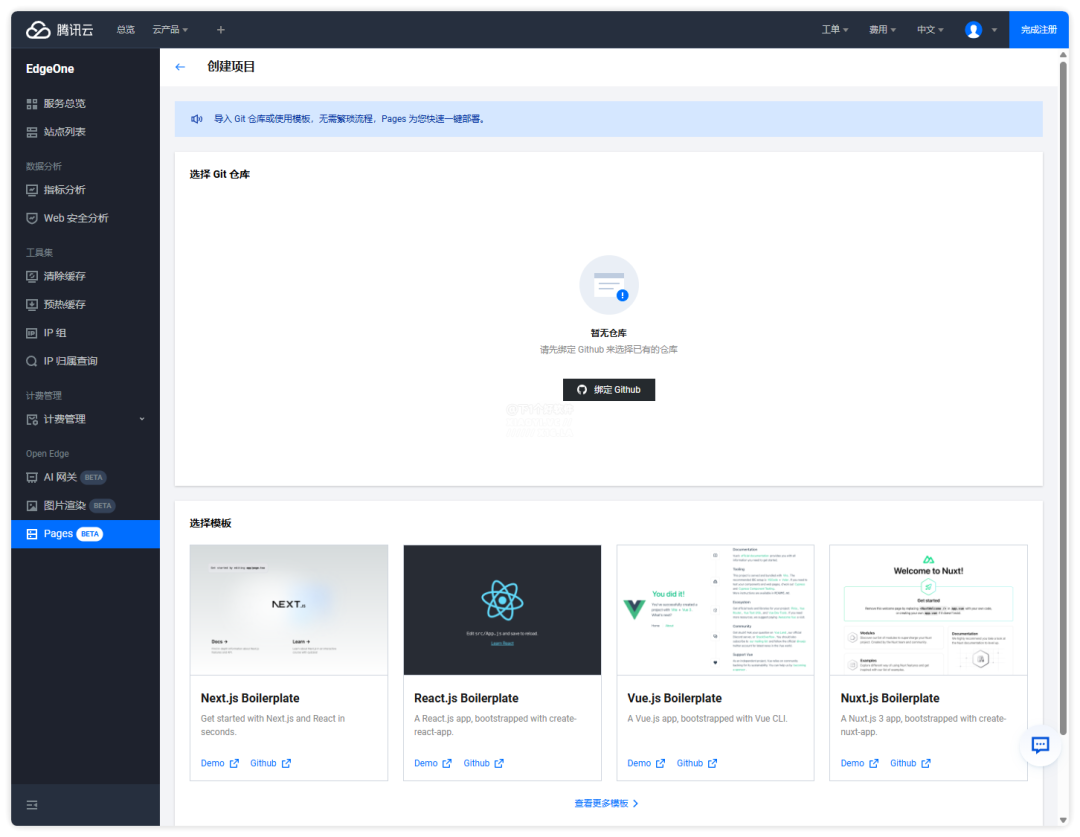Click the user avatar icon
Viewport: 1080px width, 837px height.
pos(973,30)
